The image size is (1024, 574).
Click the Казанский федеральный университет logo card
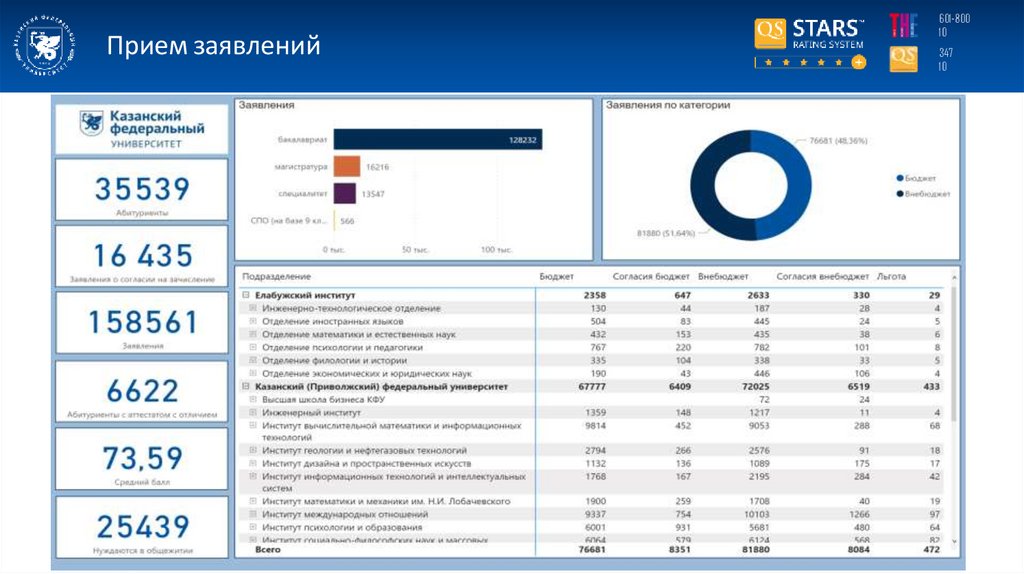[142, 129]
